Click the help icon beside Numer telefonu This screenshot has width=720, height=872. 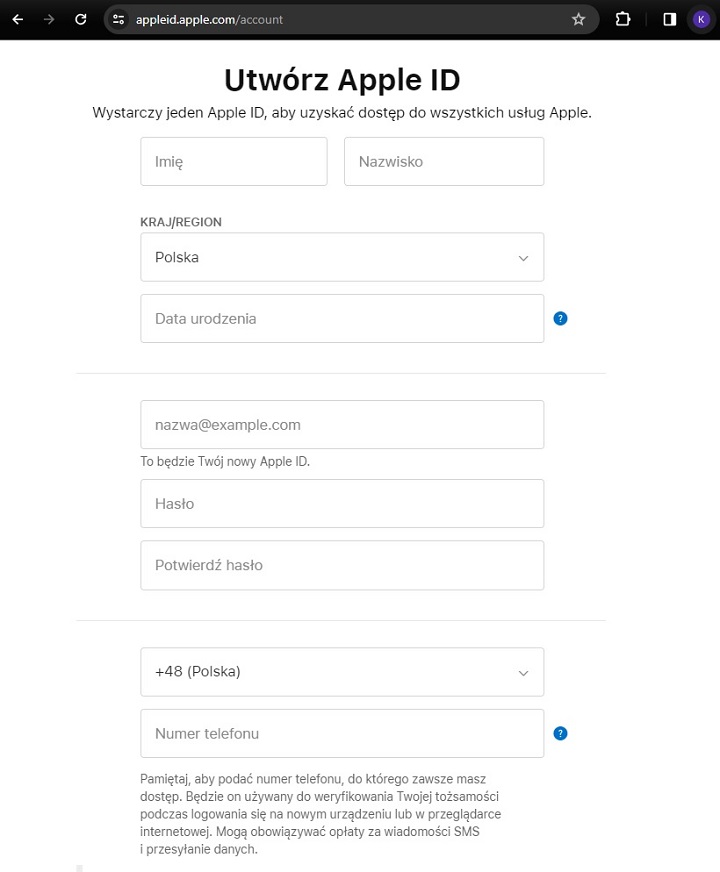click(x=560, y=734)
